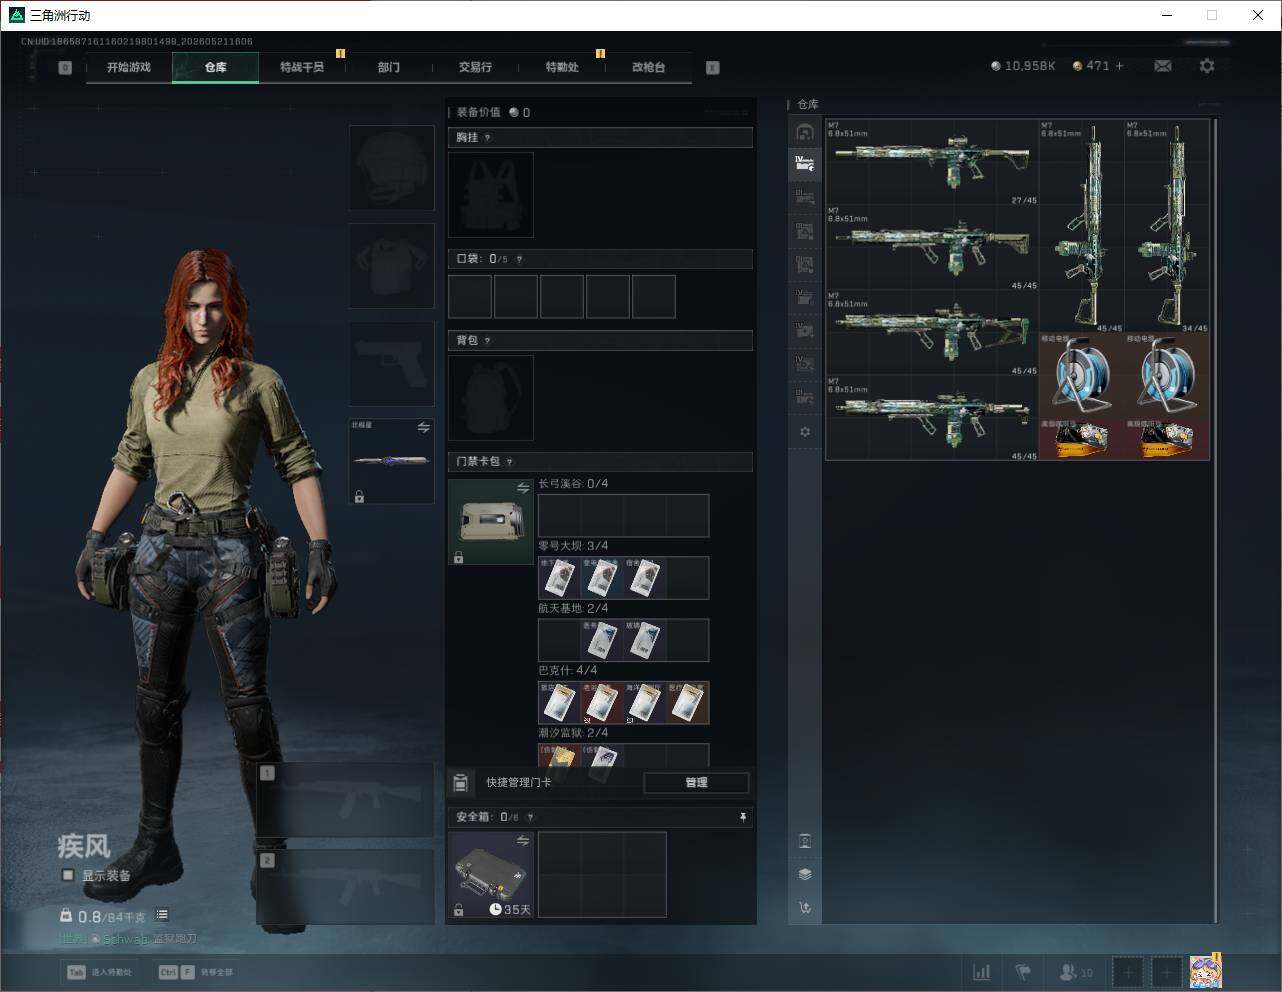Screen dimensions: 1282x992
Task: Click swap arrows on the safe box
Action: coord(523,841)
